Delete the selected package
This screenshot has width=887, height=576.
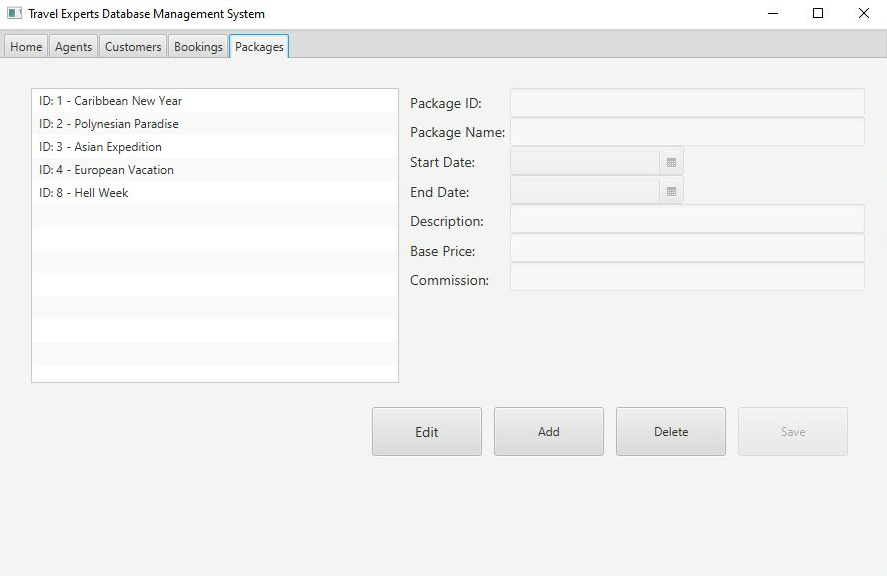[670, 432]
